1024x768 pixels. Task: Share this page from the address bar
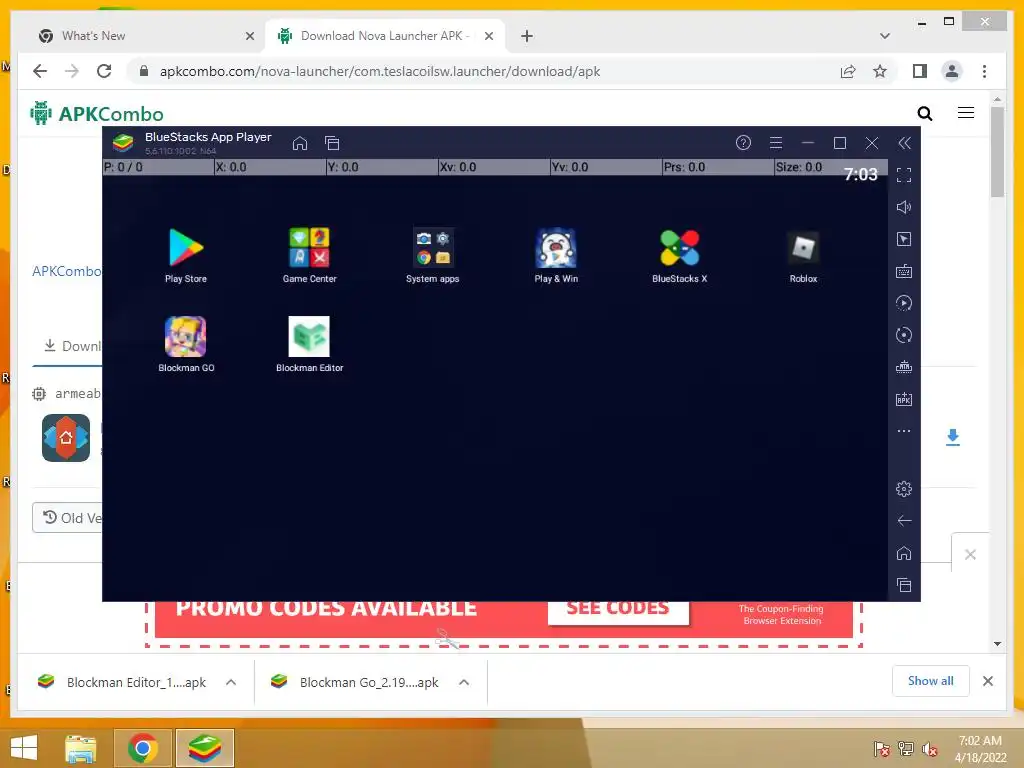848,71
